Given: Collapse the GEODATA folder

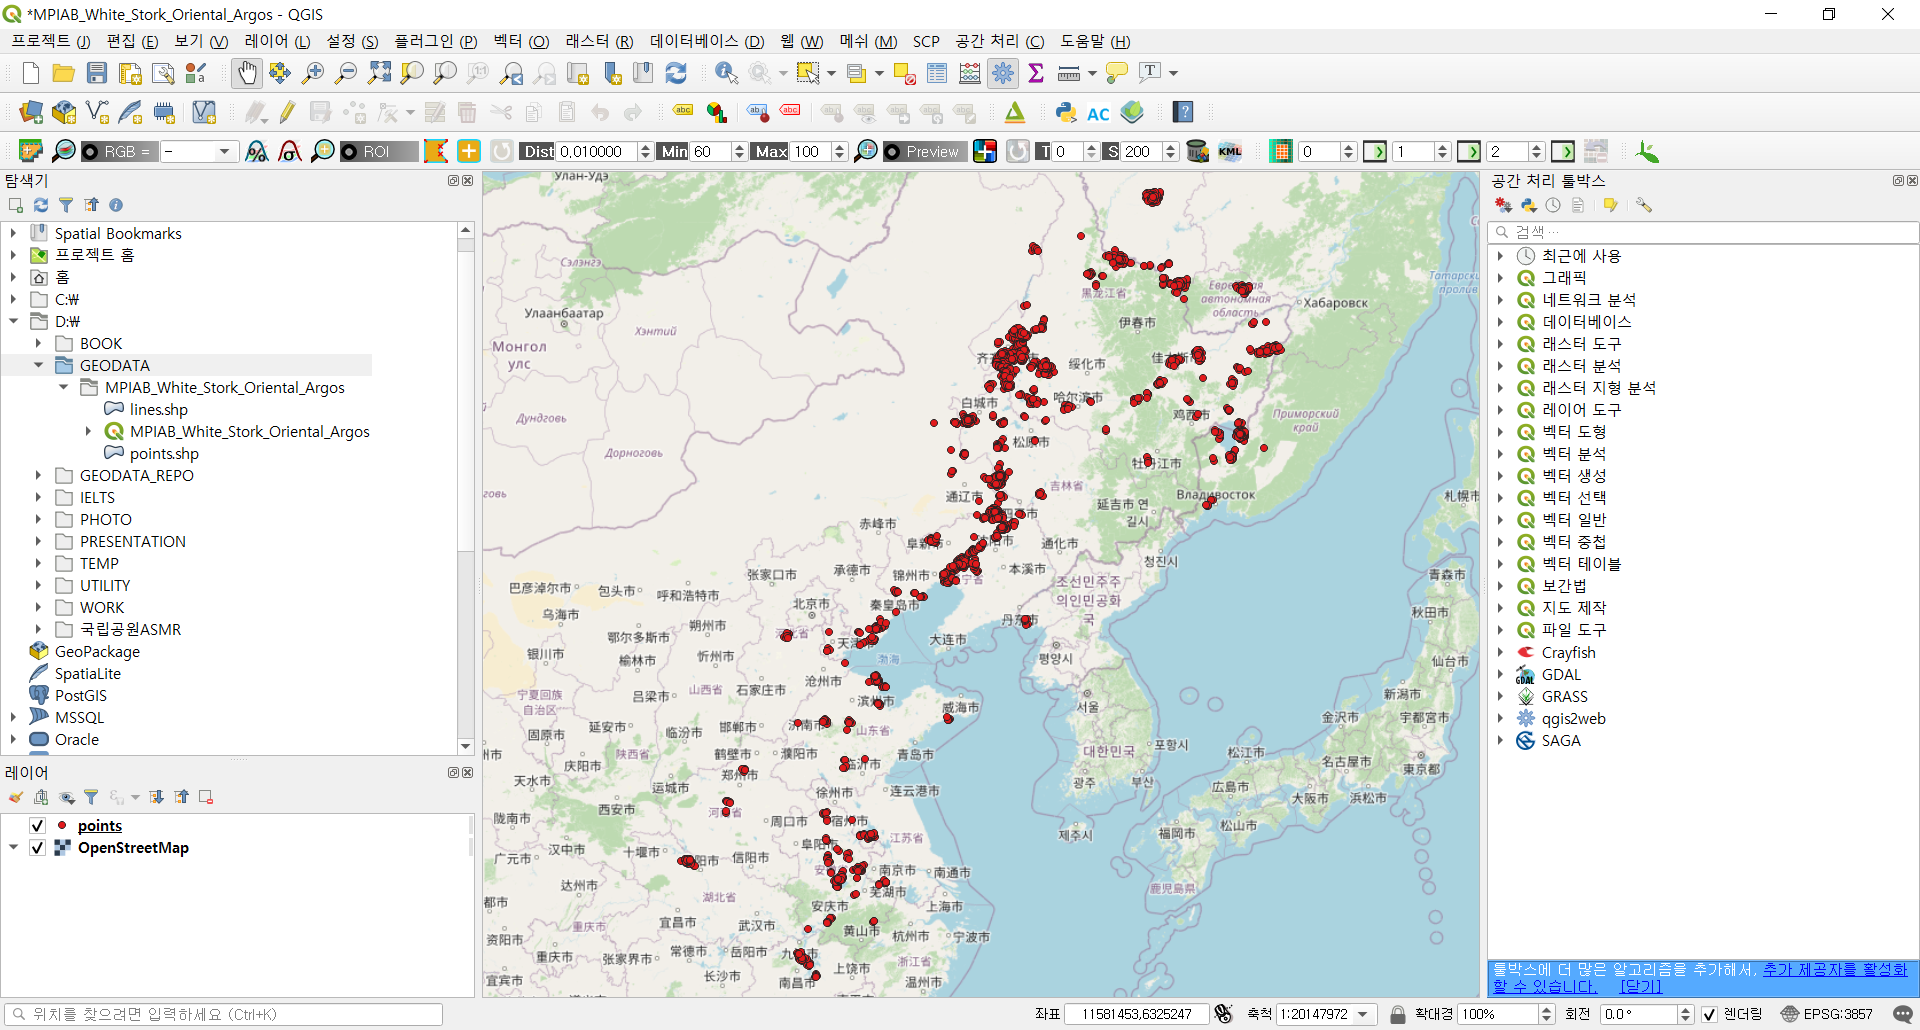Looking at the screenshot, I should (38, 365).
